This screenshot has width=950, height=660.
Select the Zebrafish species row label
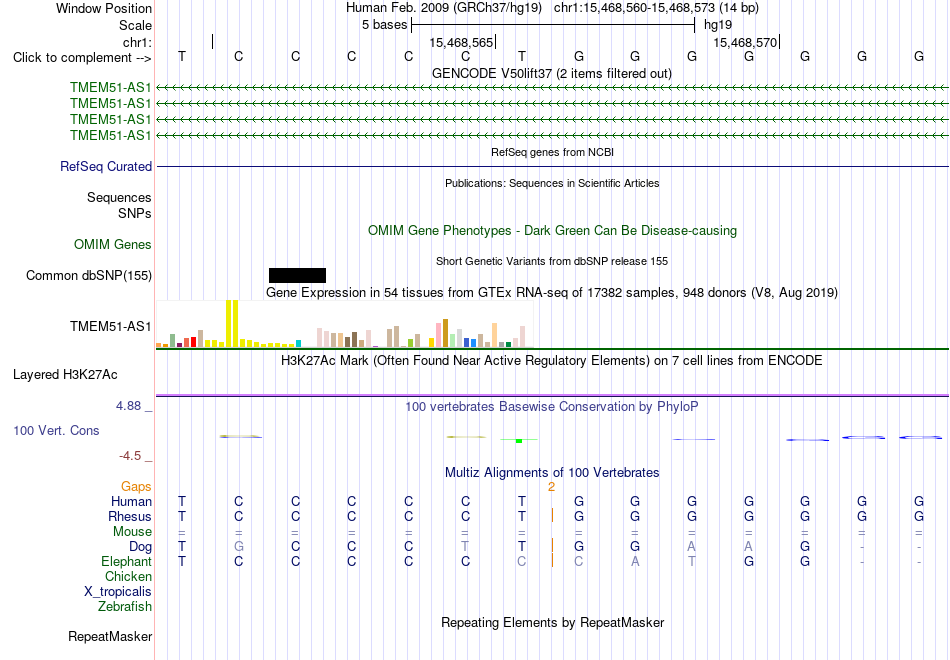[x=125, y=607]
